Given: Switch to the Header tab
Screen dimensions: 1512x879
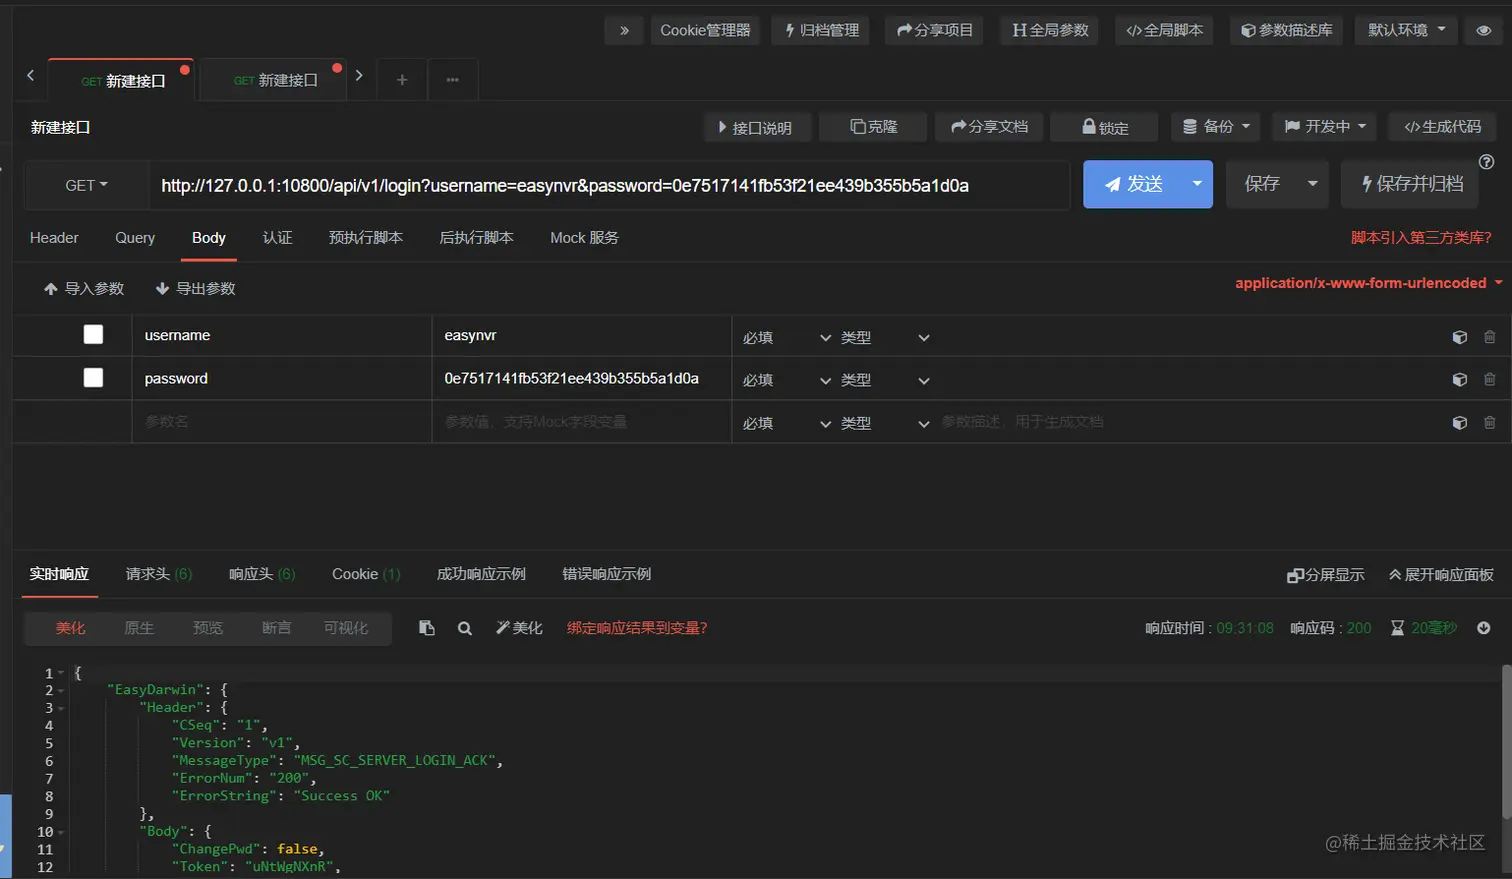Looking at the screenshot, I should pos(54,238).
